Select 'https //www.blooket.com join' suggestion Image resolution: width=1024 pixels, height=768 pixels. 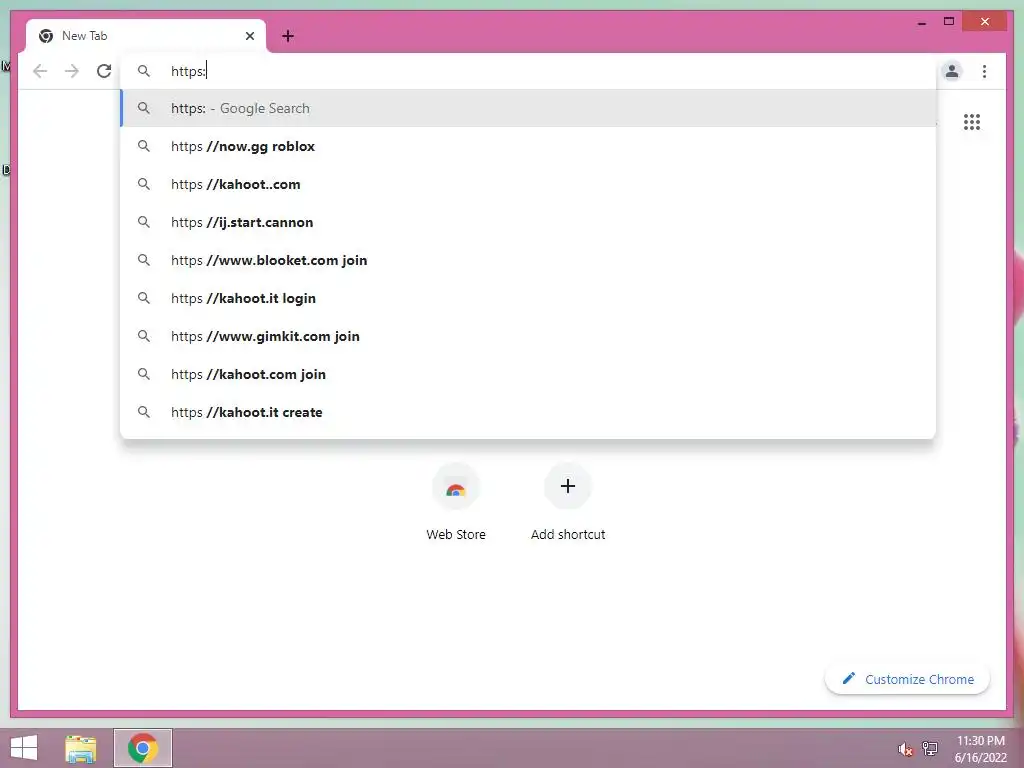pyautogui.click(x=528, y=260)
